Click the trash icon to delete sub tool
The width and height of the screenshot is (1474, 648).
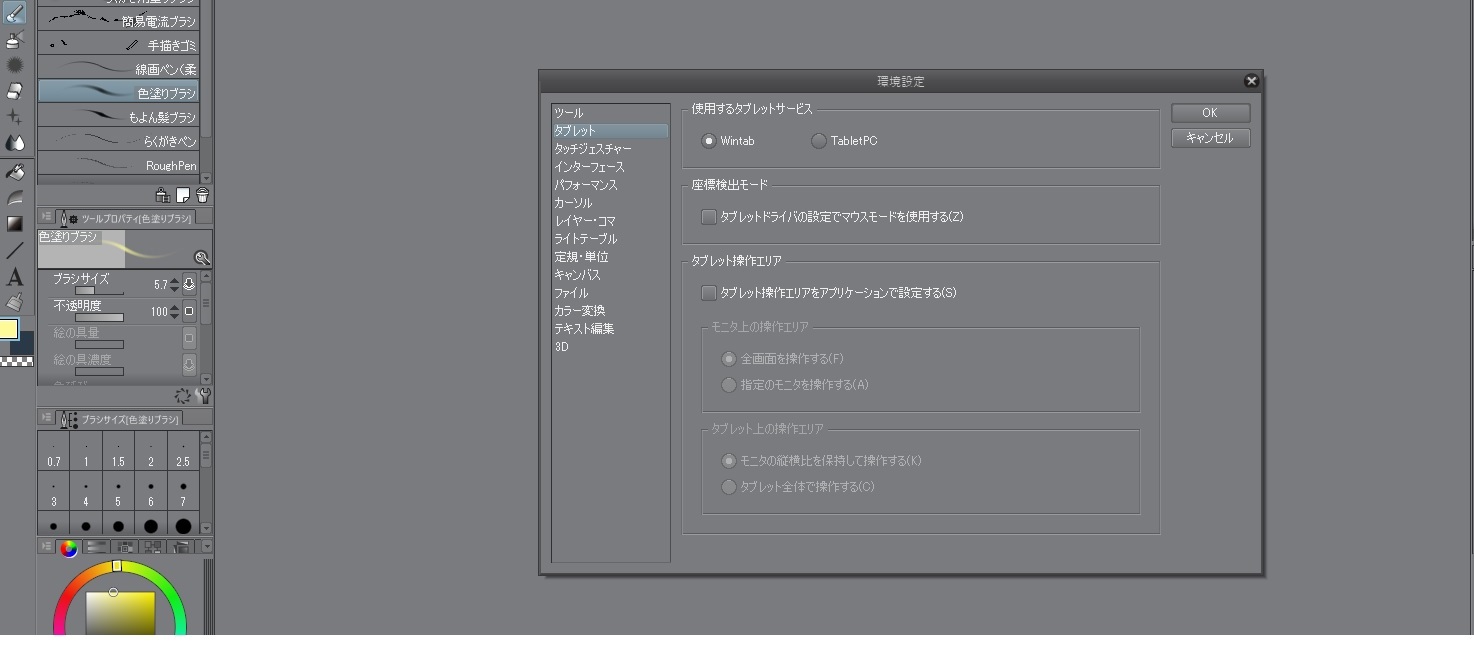click(203, 196)
